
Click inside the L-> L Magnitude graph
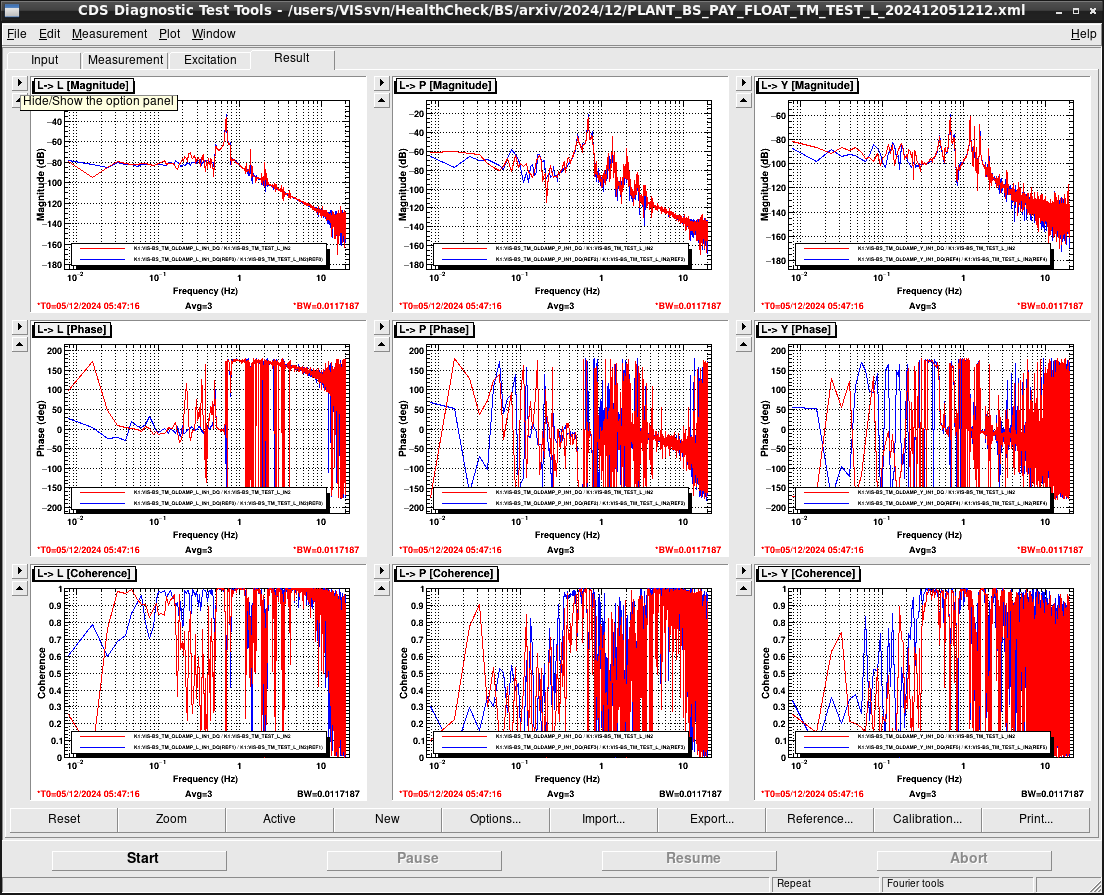pyautogui.click(x=207, y=184)
